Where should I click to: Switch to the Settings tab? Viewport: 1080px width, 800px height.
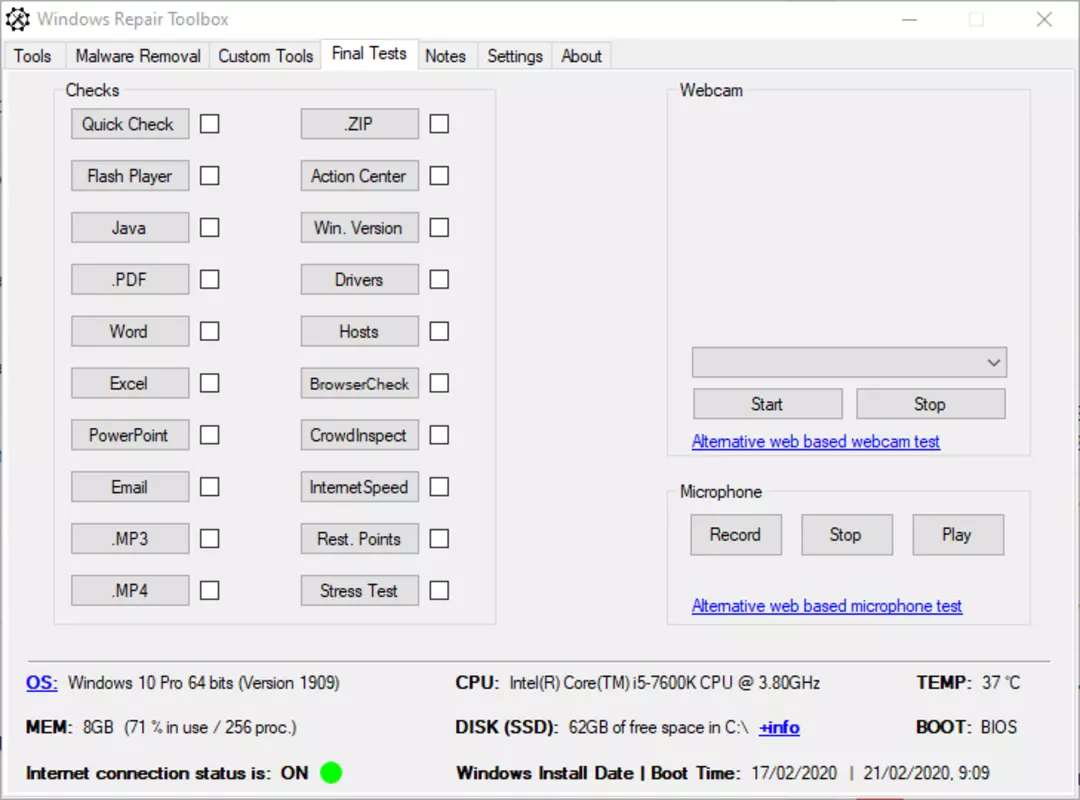click(515, 56)
